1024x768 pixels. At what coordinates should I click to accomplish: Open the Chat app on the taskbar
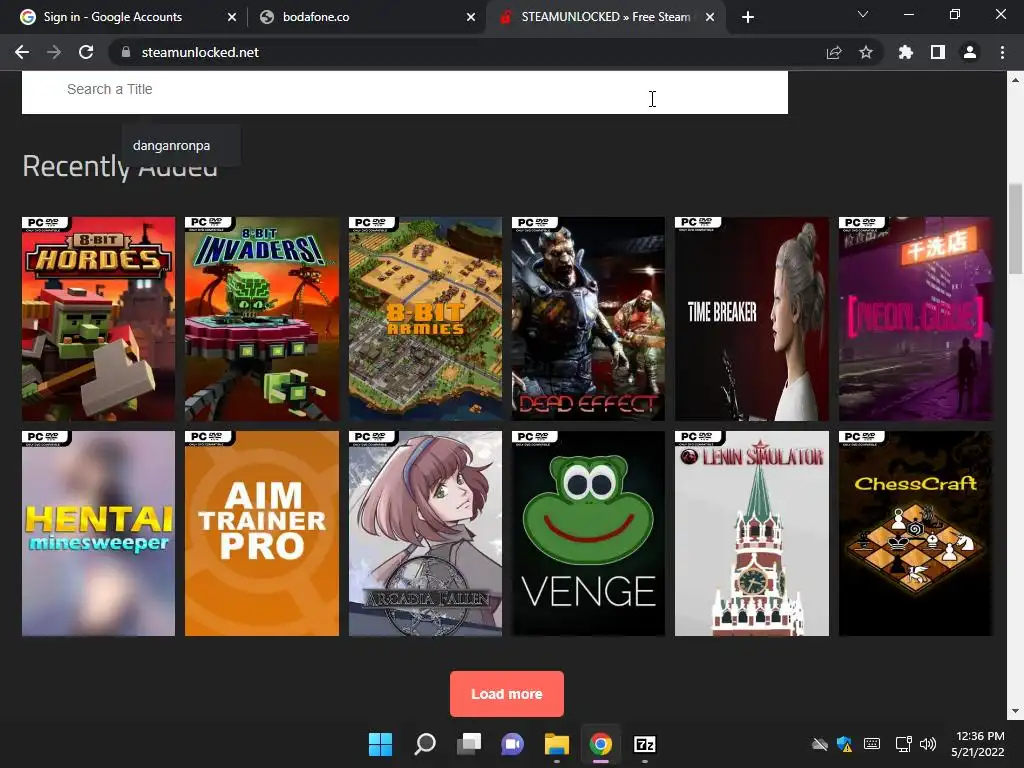pyautogui.click(x=513, y=744)
